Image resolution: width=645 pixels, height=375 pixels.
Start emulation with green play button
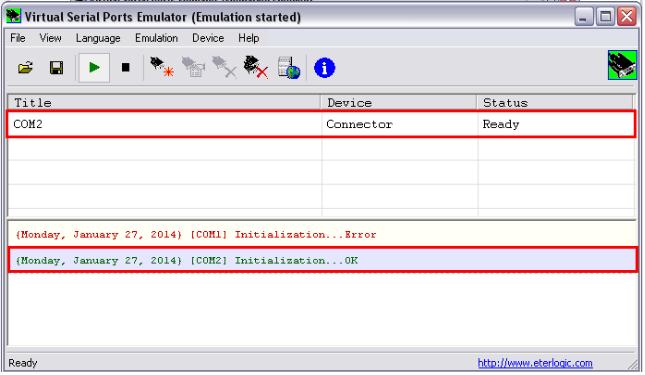pos(94,67)
